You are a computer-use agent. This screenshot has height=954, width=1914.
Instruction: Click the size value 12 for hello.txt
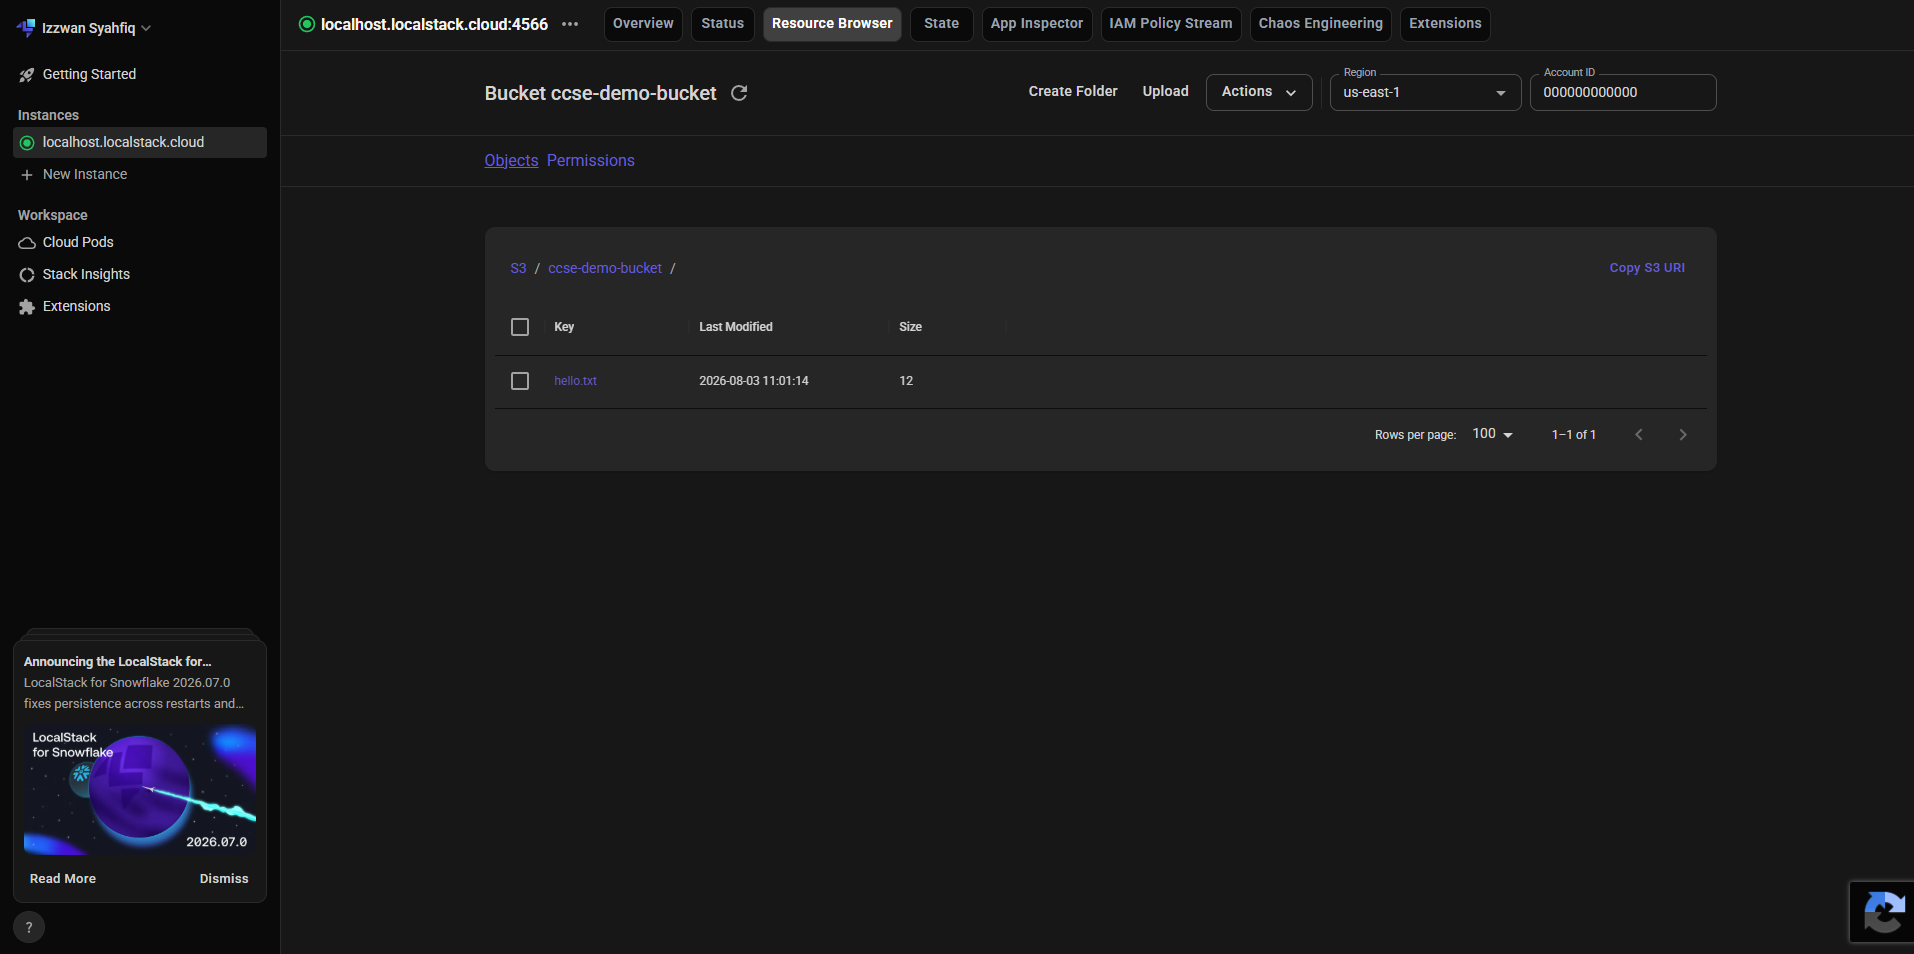pos(906,381)
